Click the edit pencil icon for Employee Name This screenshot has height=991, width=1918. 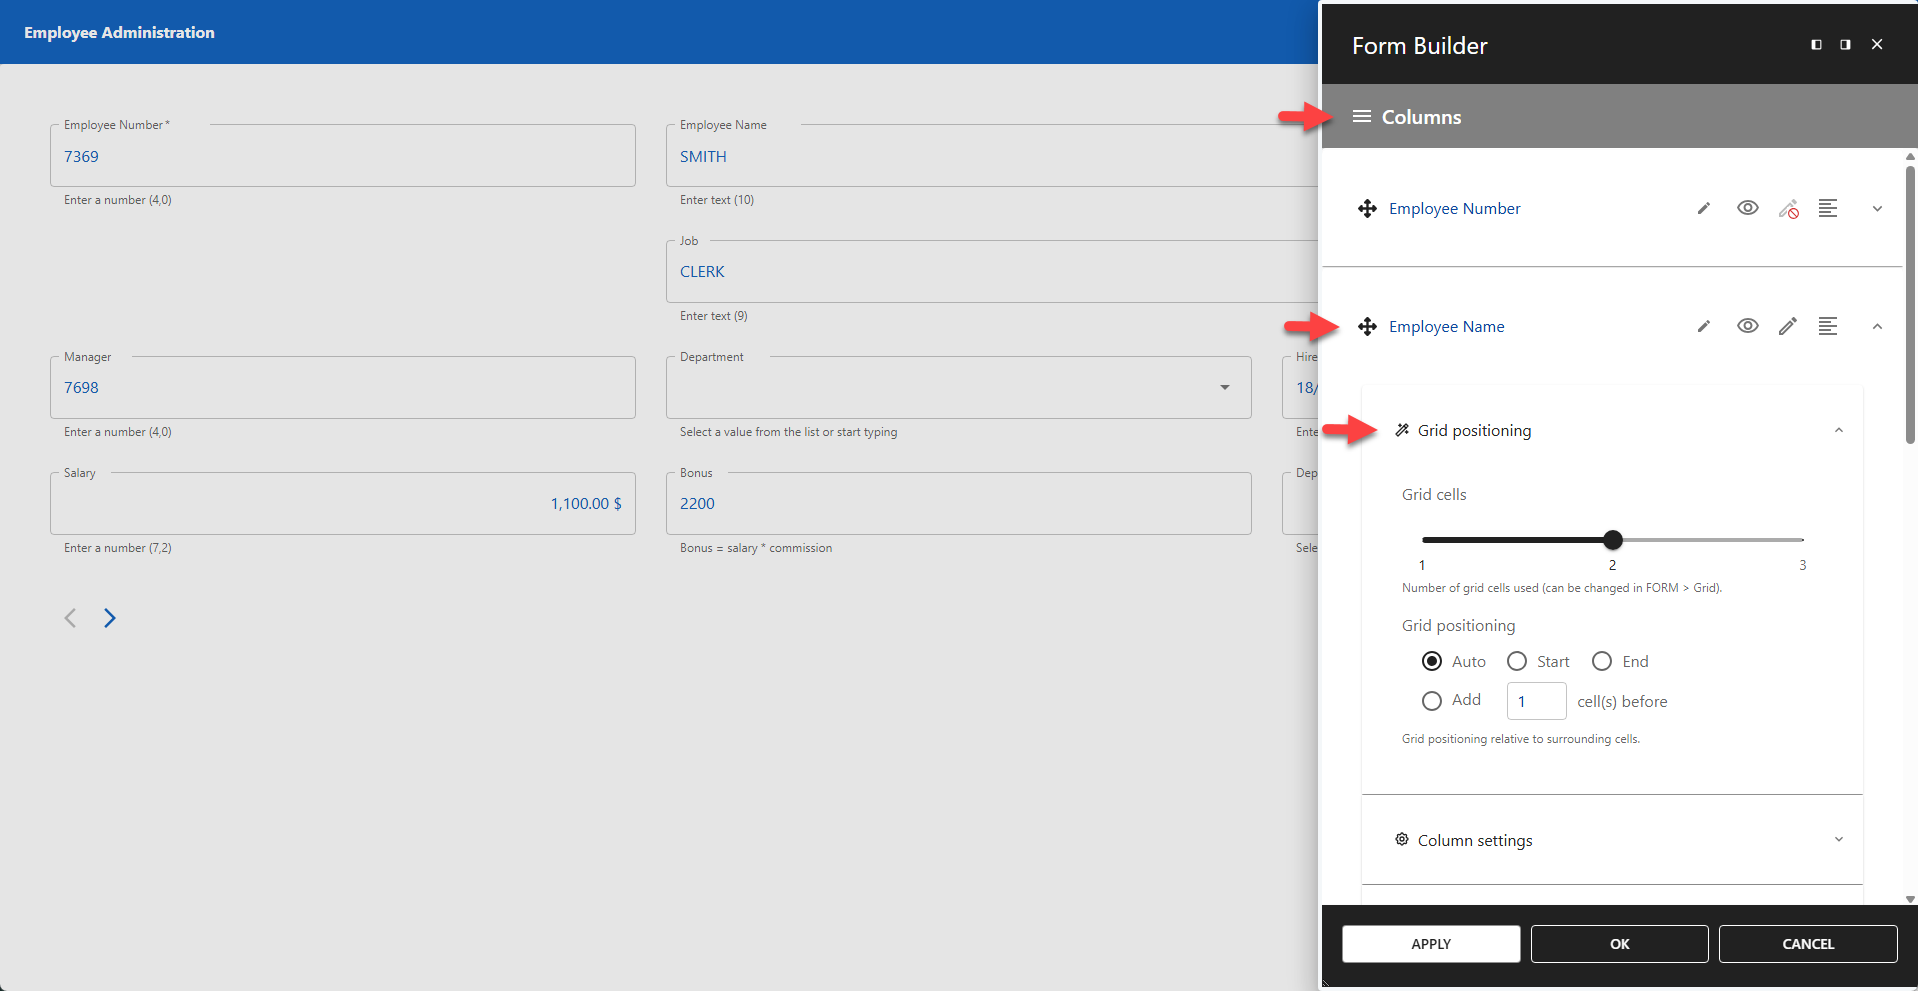pyautogui.click(x=1787, y=326)
